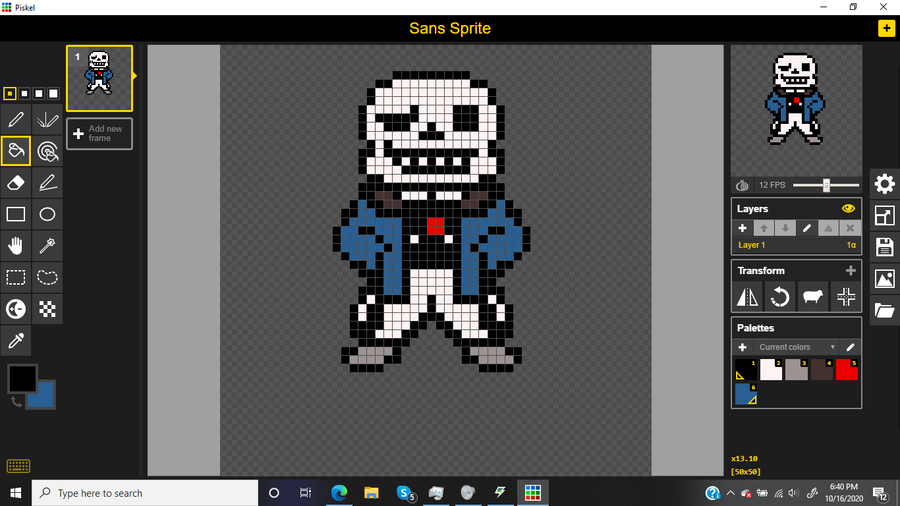Open the Export image panel
Image resolution: width=900 pixels, height=506 pixels.
pos(885,279)
